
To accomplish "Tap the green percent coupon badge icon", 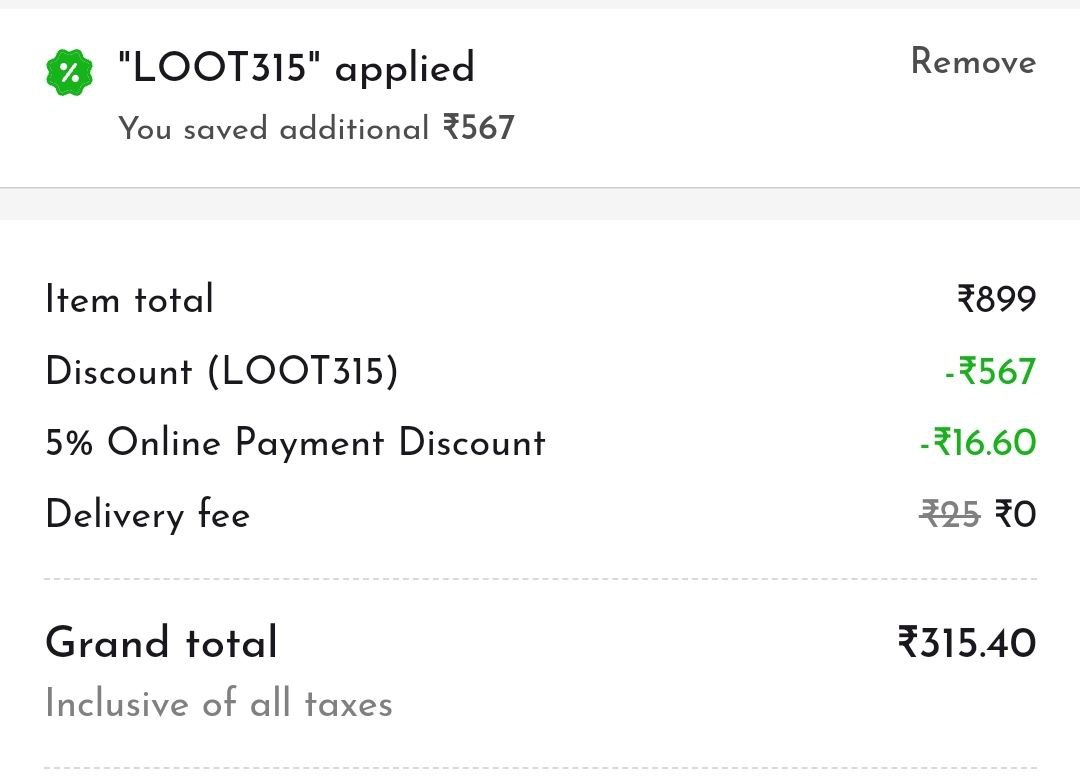I will tap(69, 72).
